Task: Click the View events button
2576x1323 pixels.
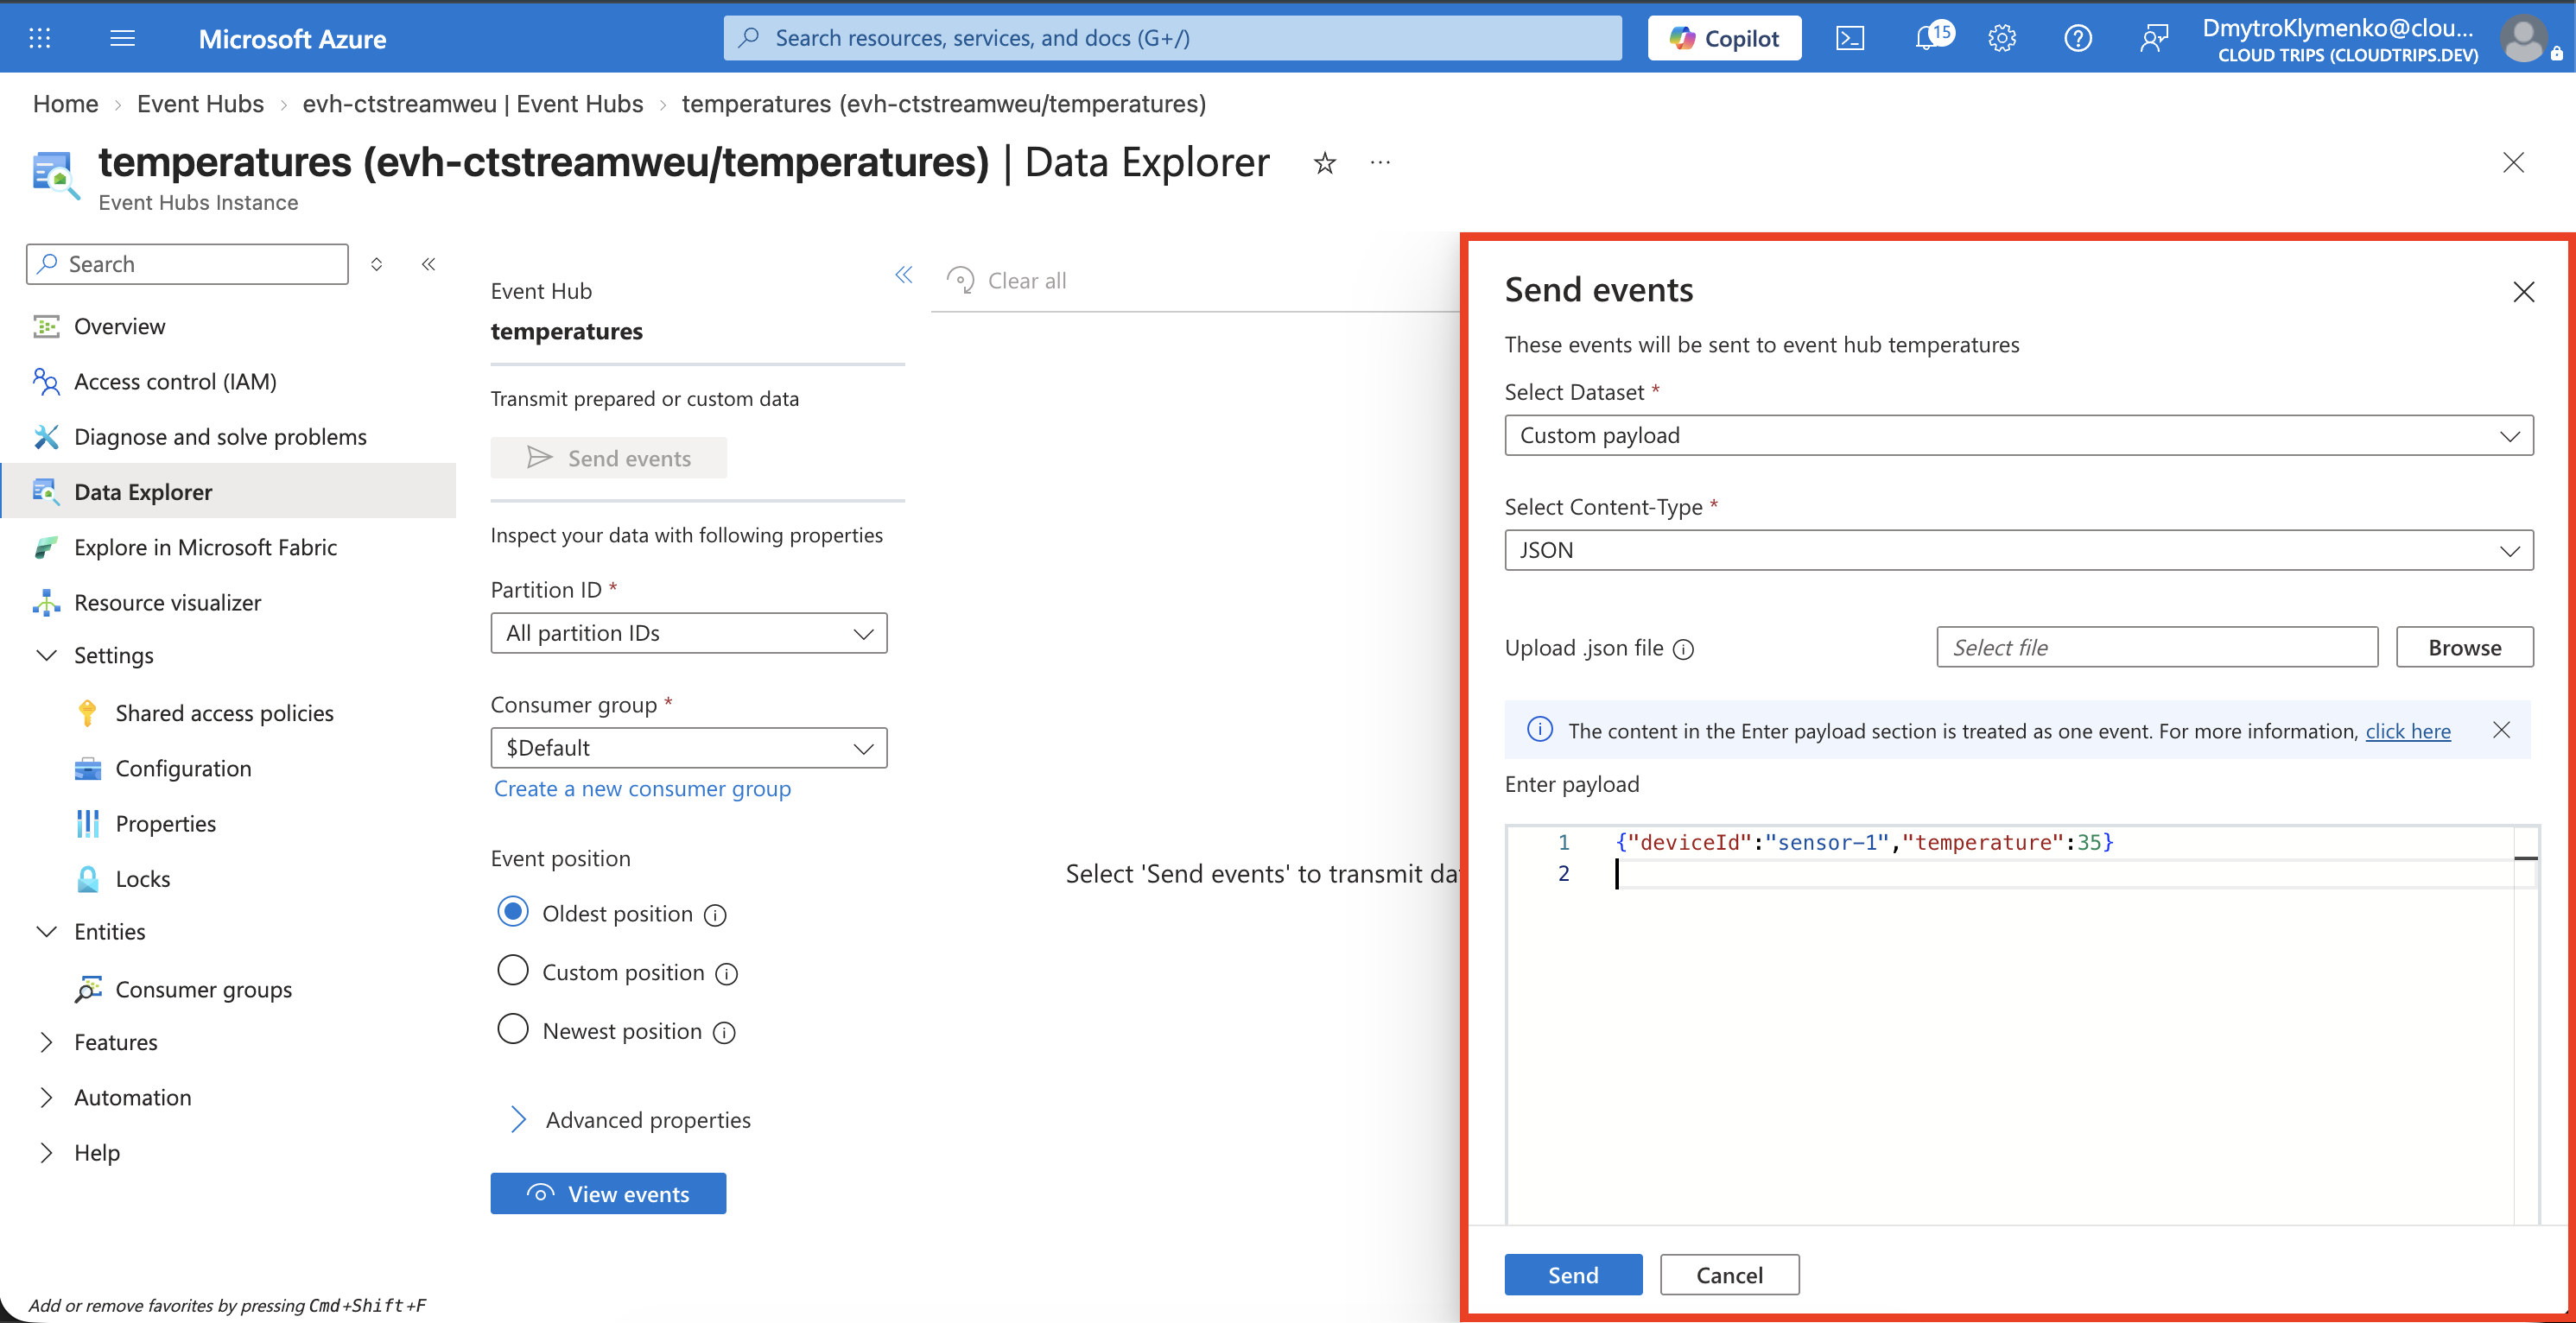Action: (608, 1194)
